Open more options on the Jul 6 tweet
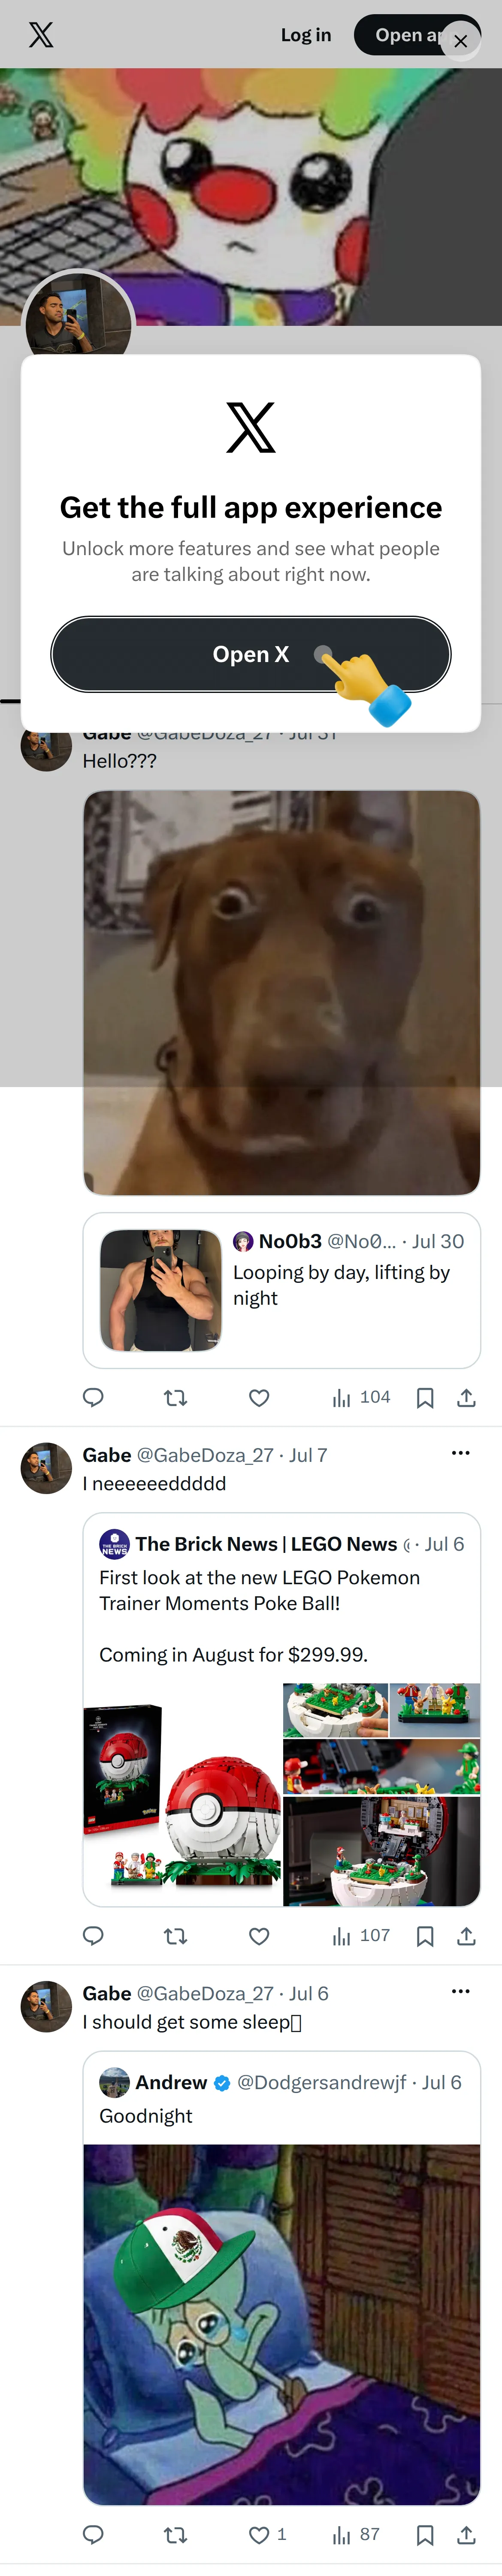Image resolution: width=502 pixels, height=2576 pixels. [x=460, y=1991]
